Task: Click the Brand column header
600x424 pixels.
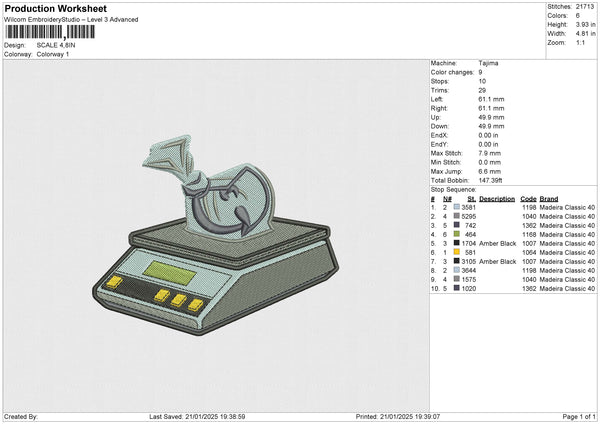Action: 549,198
